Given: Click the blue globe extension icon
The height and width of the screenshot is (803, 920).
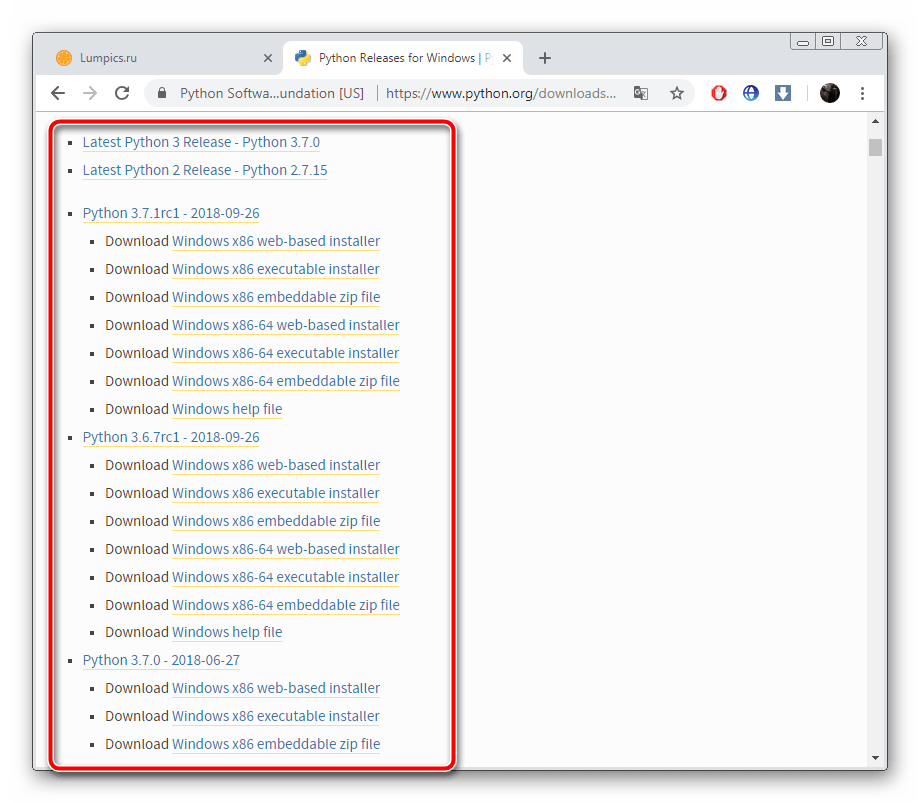Looking at the screenshot, I should coord(750,93).
